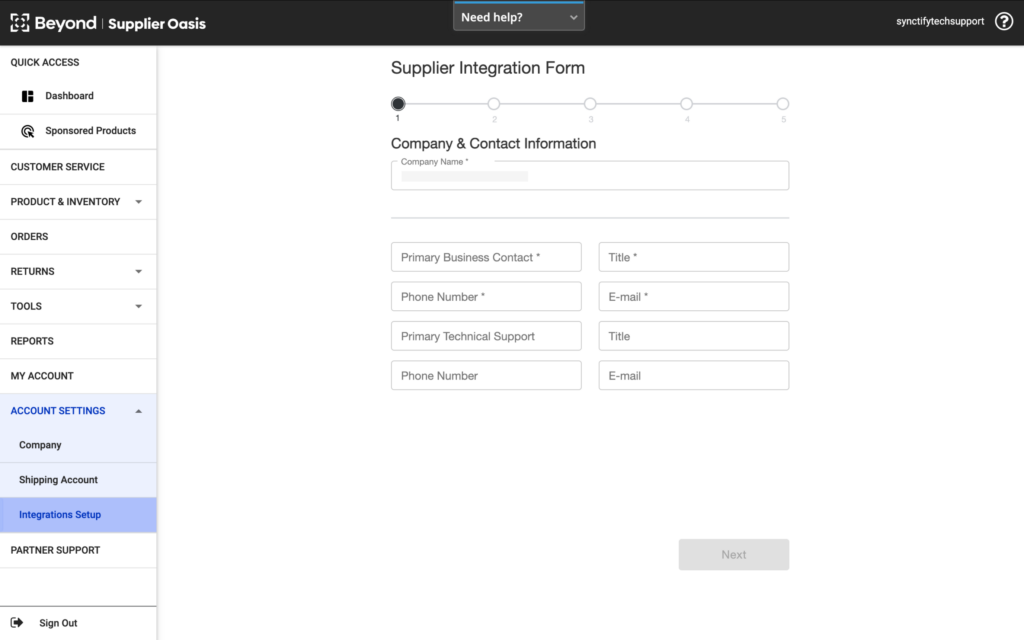Focus the Company Name field

(x=590, y=176)
